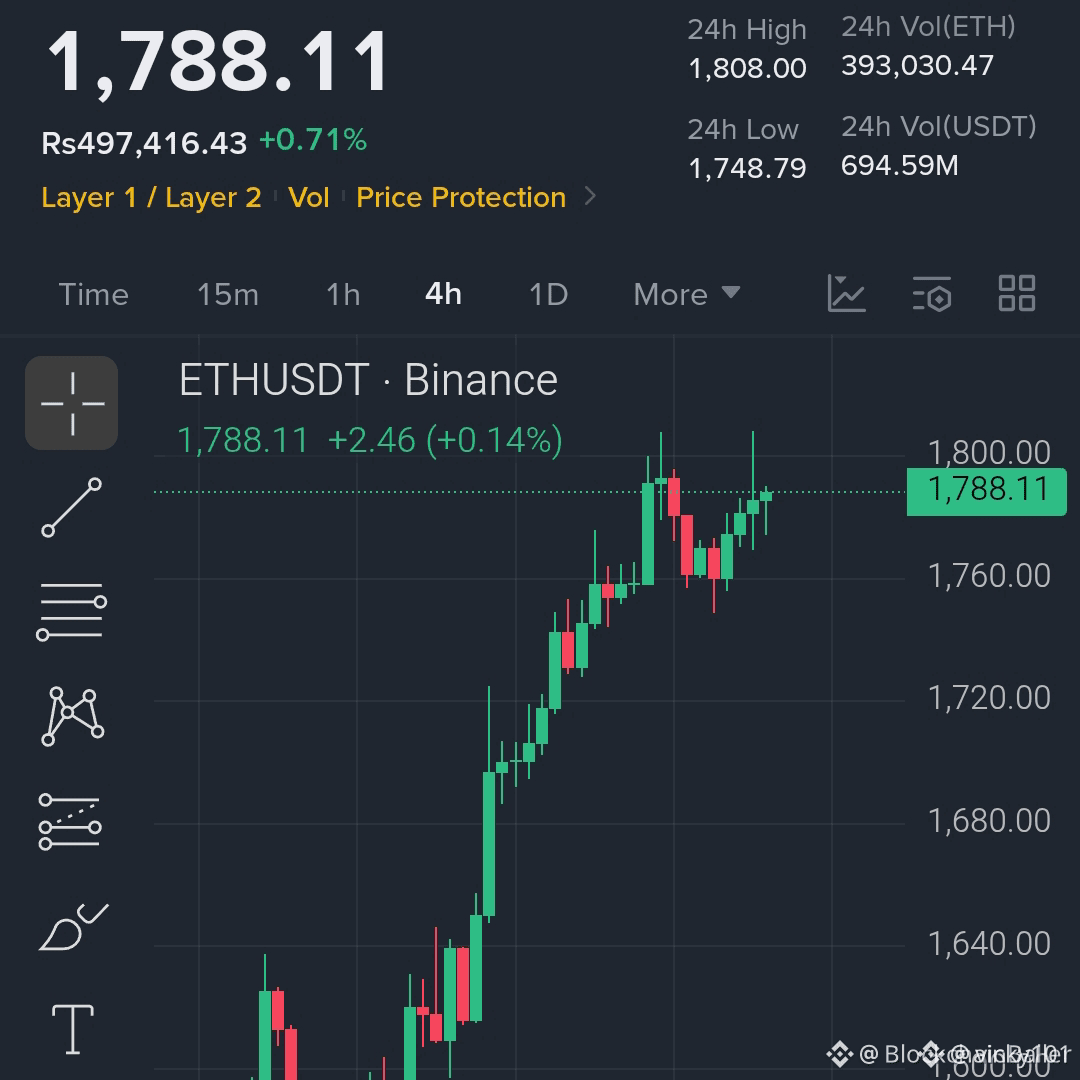Click the Rs497,416.43 converted price
This screenshot has height=1080, width=1080.
(144, 143)
